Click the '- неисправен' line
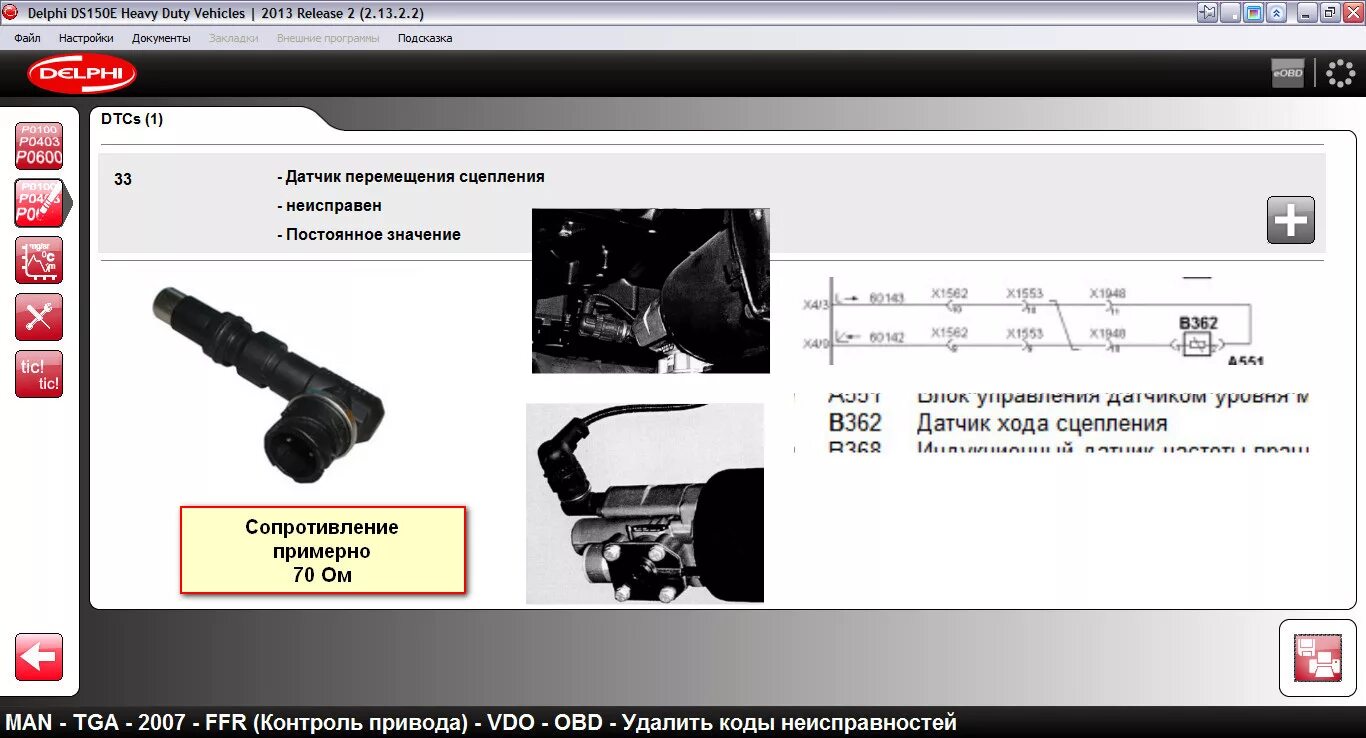The image size is (1366, 738). [330, 205]
